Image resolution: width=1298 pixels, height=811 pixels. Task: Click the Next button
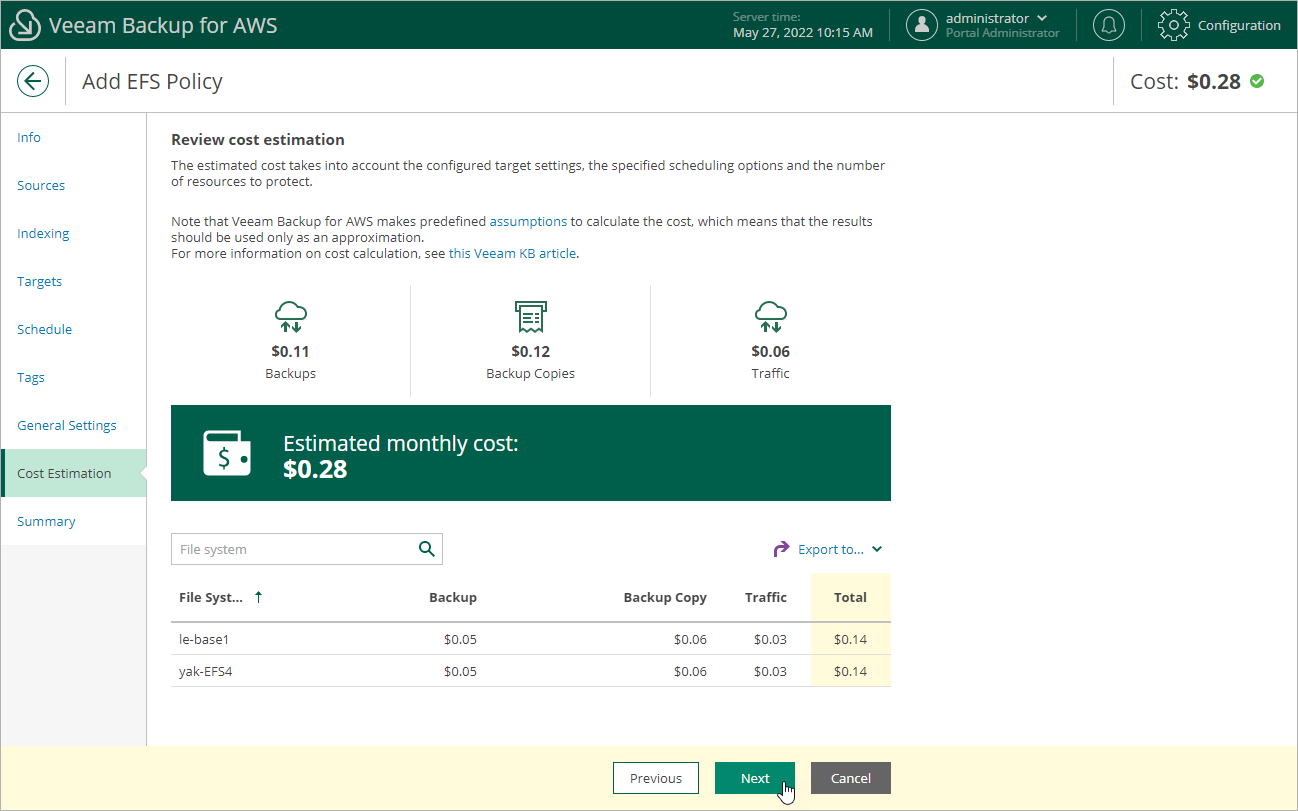[x=755, y=778]
